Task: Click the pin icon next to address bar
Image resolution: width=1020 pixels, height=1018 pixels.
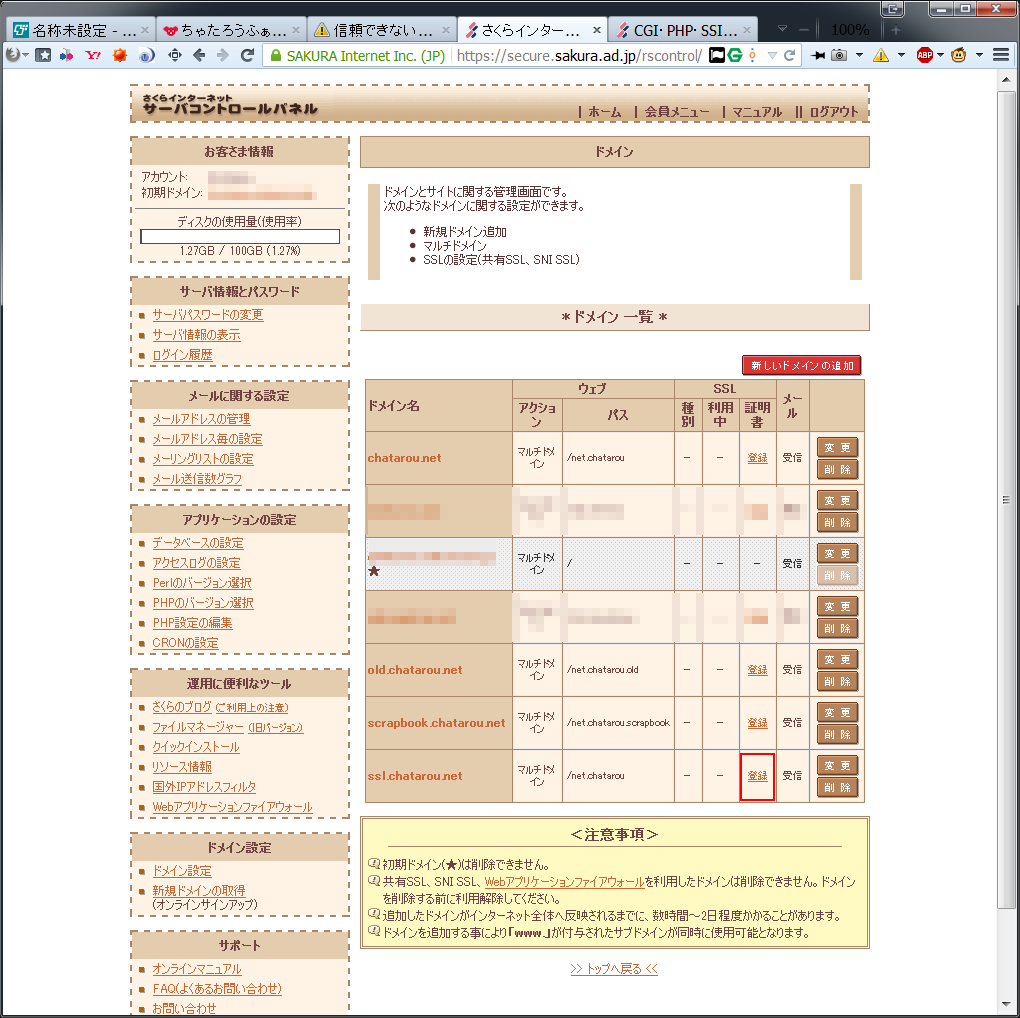Action: click(x=818, y=55)
